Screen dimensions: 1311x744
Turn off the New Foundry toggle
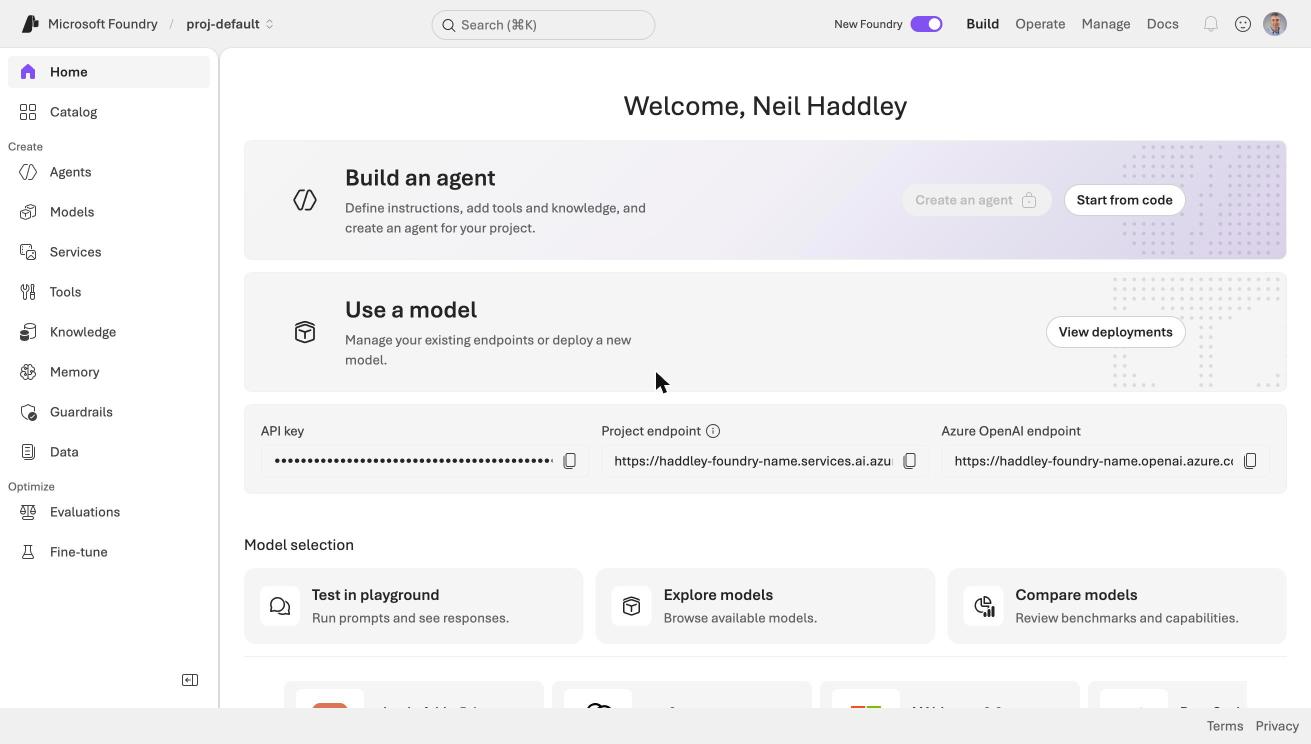926,24
